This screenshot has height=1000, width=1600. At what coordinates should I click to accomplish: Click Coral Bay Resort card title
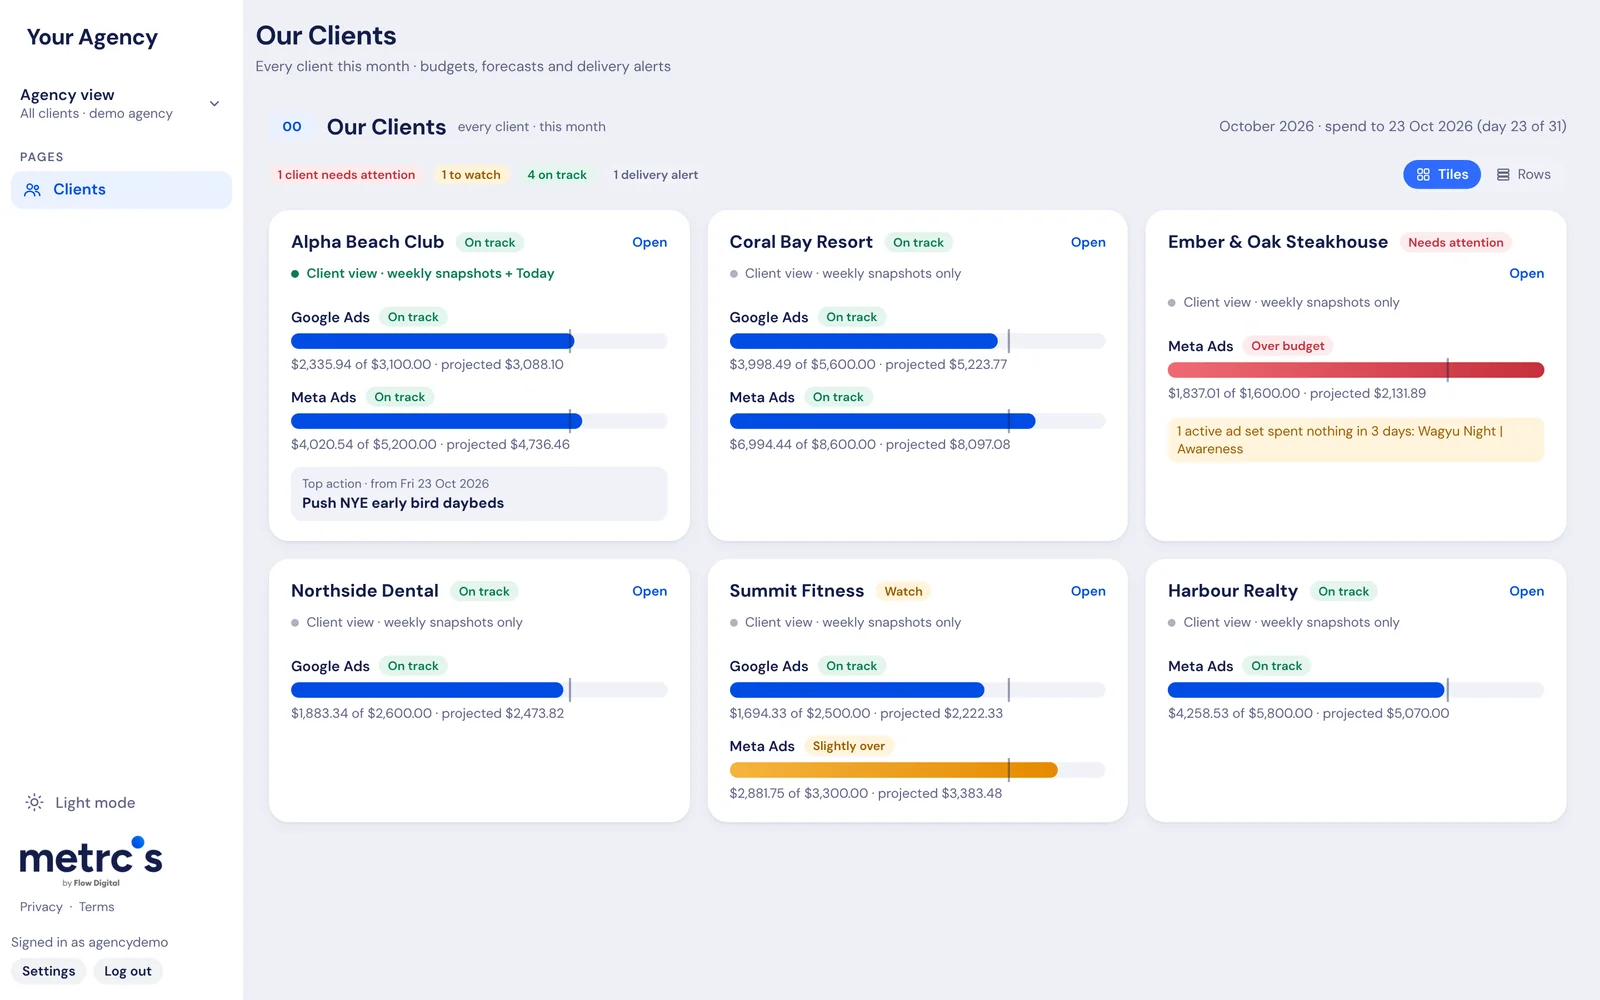click(x=801, y=242)
